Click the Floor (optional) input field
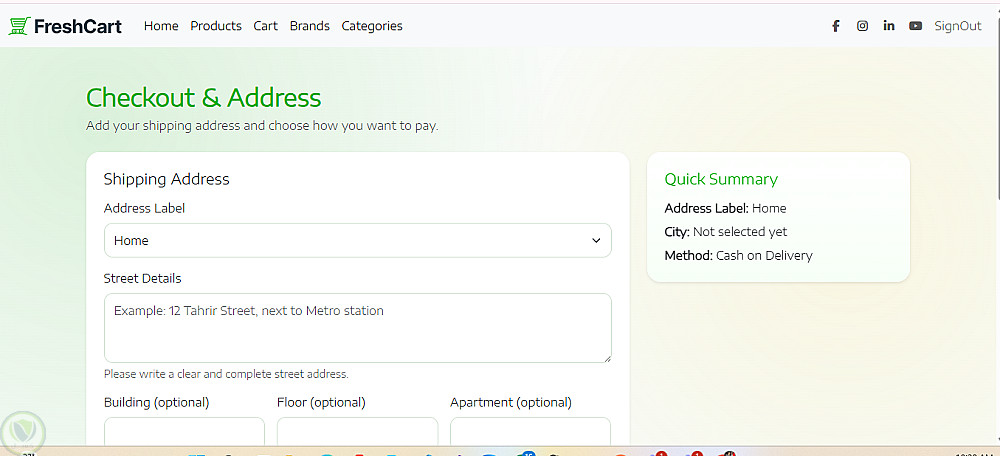 point(357,431)
